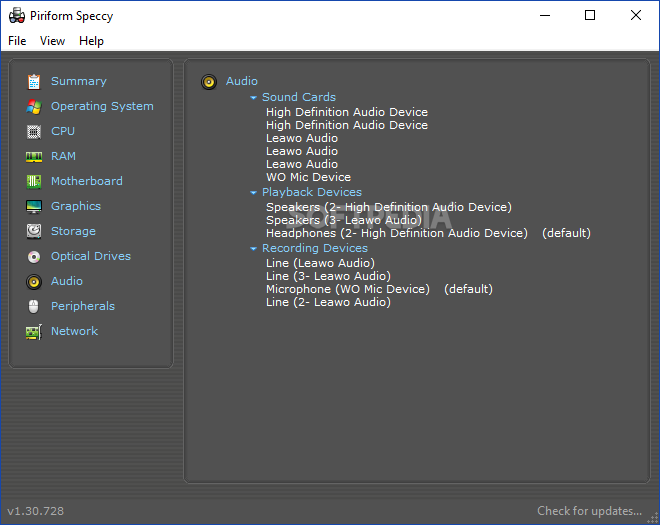Show the Motherboard details
This screenshot has width=660, height=525.
pos(87,181)
